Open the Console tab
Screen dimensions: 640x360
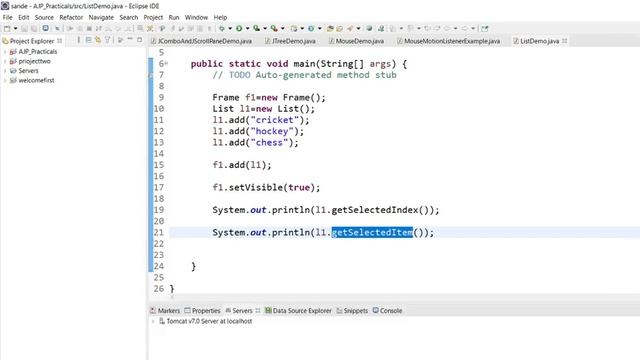click(x=387, y=311)
